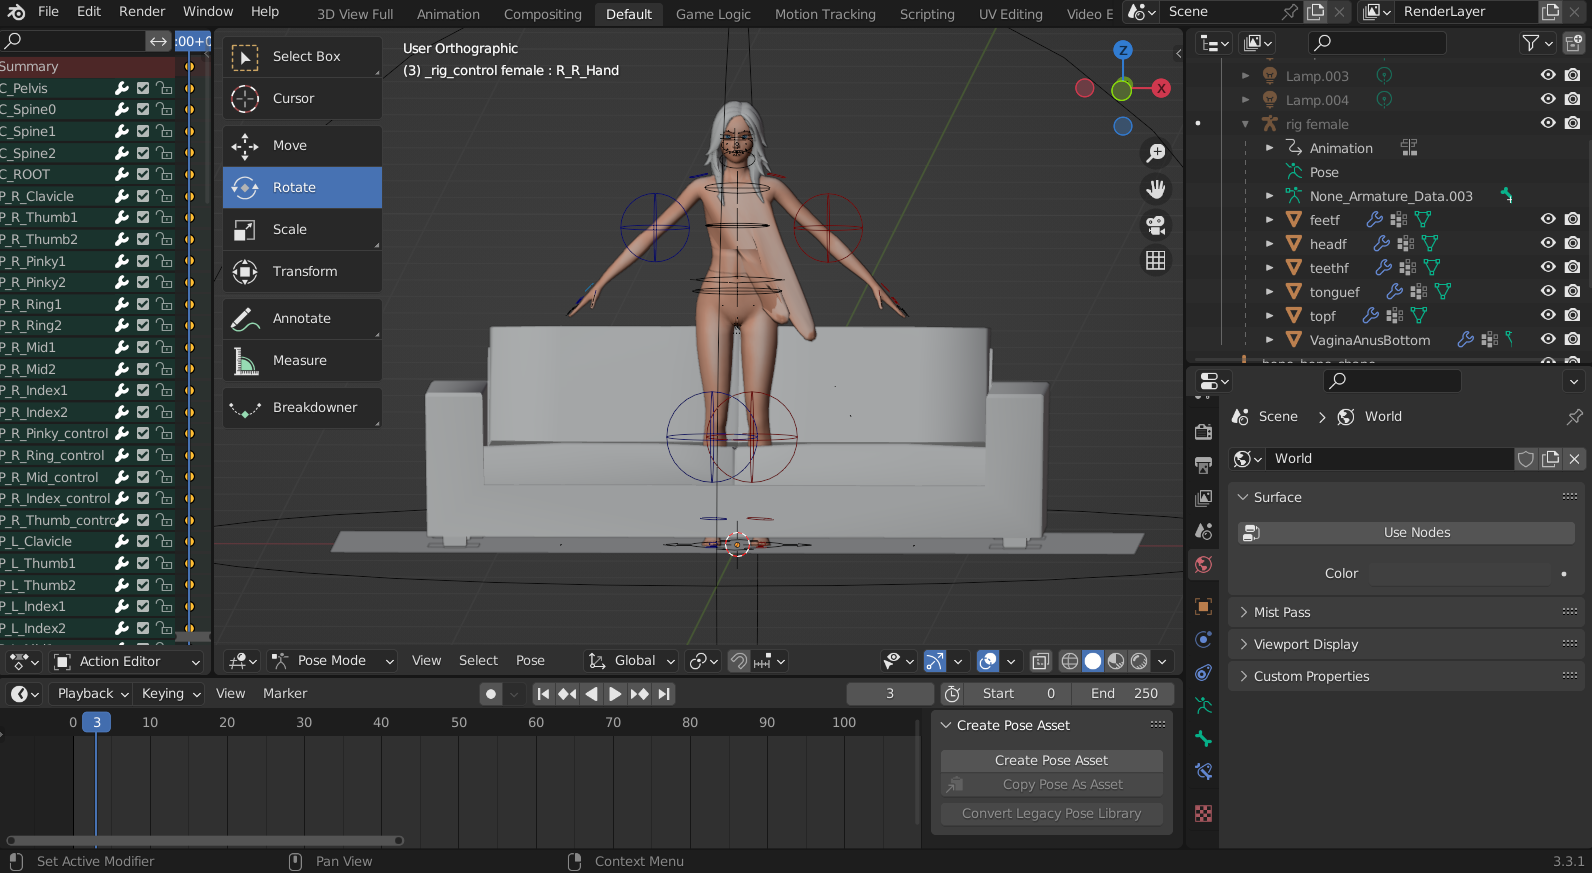Switch to Animation workspace tab
This screenshot has height=873, width=1592.
[x=448, y=14]
